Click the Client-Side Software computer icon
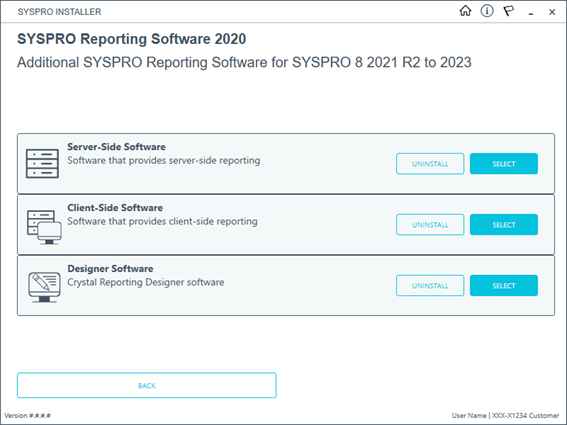The width and height of the screenshot is (567, 425). [44, 227]
